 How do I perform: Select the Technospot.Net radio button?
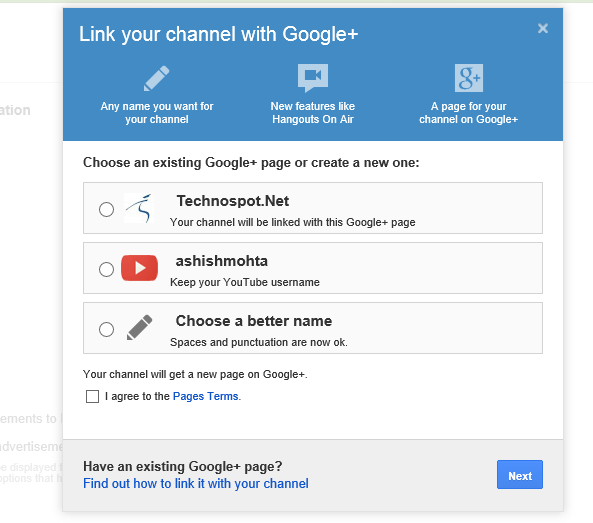click(x=106, y=209)
